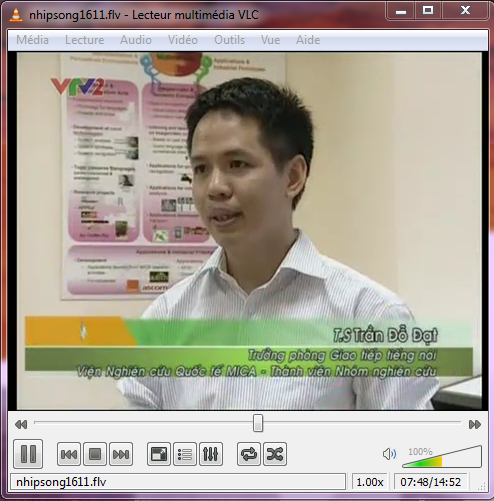Toggle fullscreen video mode icon

[x=159, y=454]
